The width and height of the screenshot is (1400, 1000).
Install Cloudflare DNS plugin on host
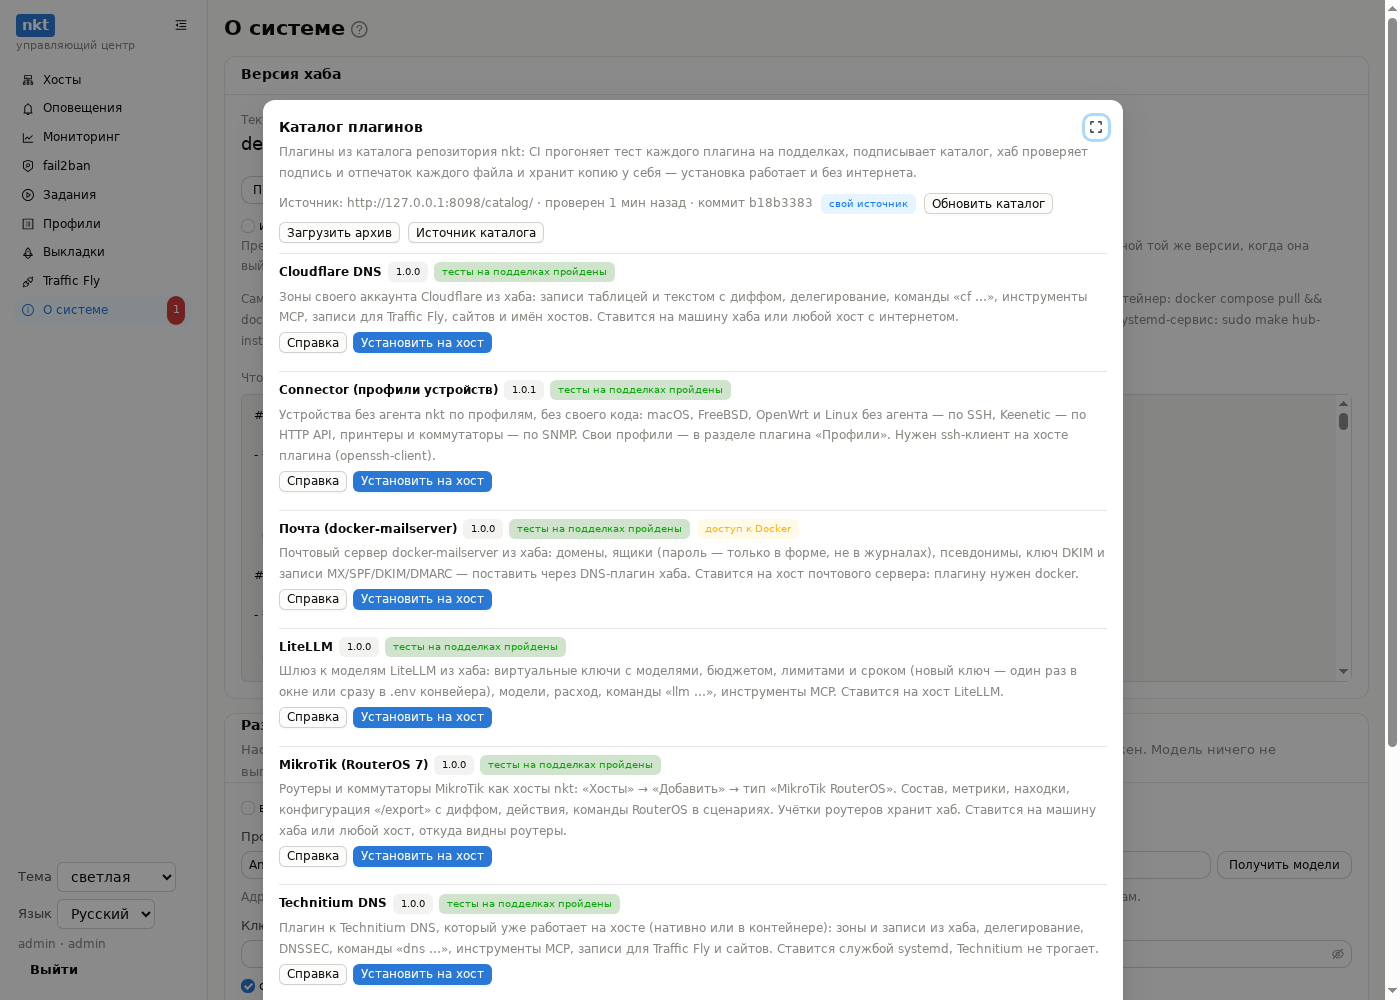click(422, 343)
